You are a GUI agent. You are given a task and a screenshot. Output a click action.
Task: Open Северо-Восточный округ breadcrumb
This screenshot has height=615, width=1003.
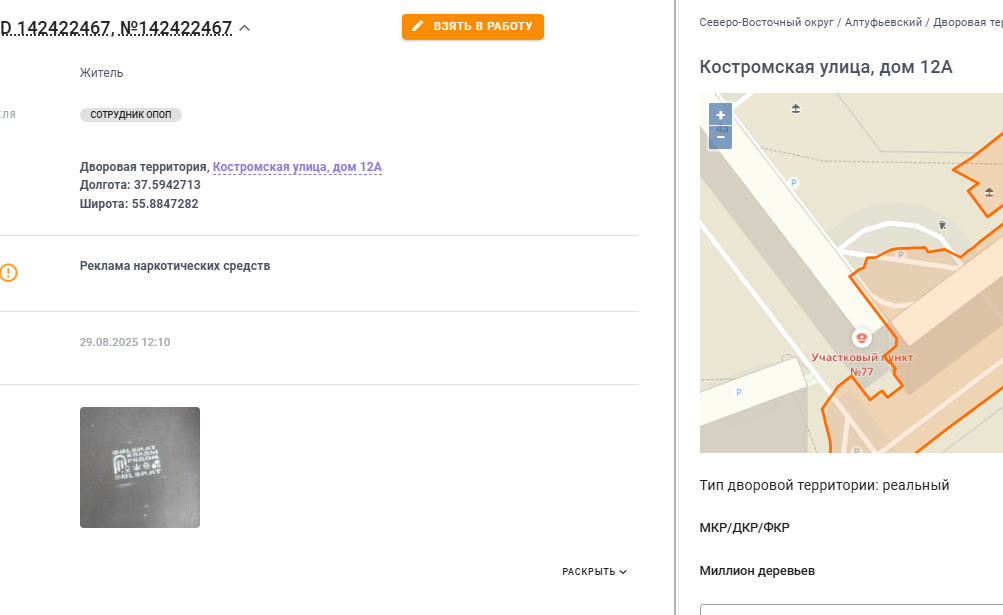pos(766,22)
